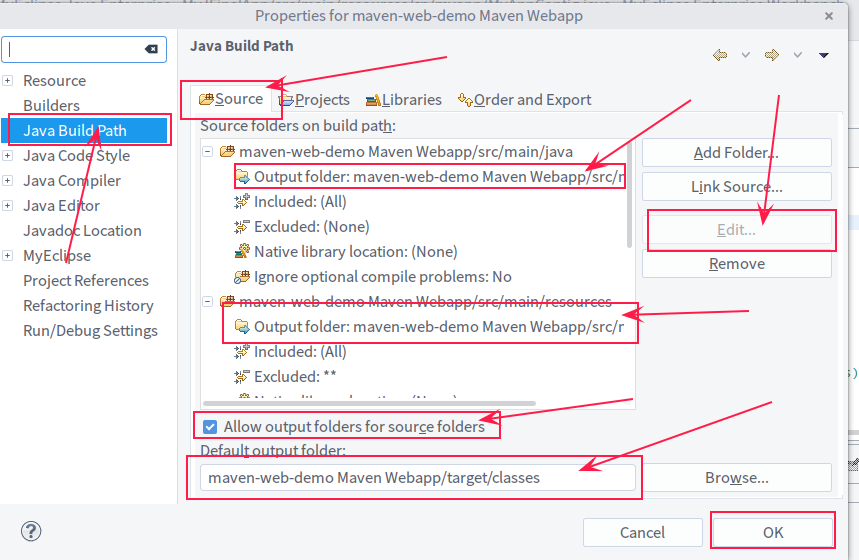This screenshot has height=560, width=859.
Task: Click the Libraries tab books icon
Action: point(373,100)
